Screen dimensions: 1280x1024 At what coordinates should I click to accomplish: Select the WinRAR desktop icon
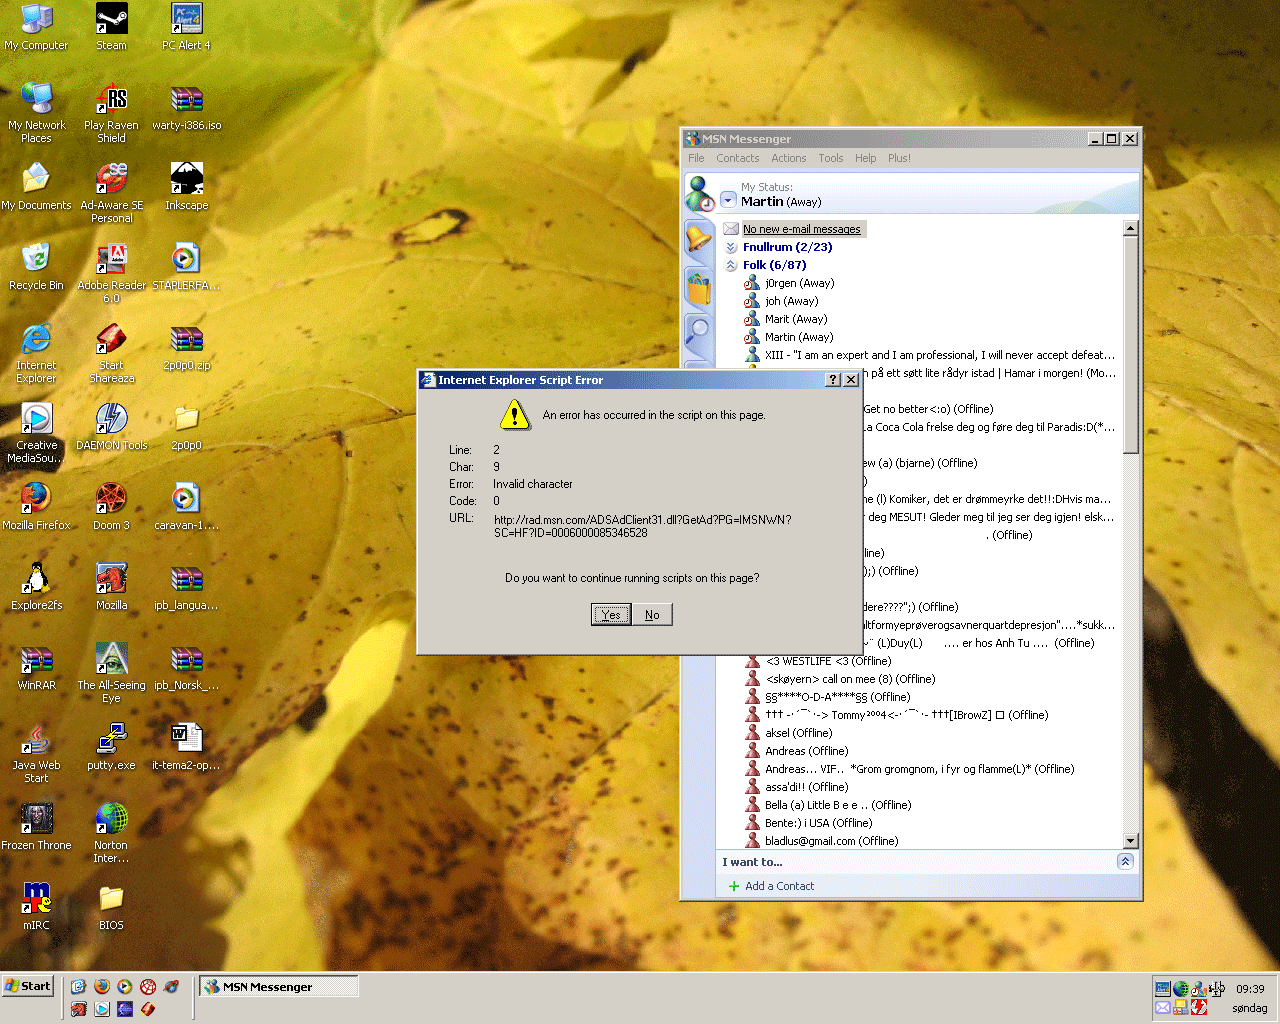coord(36,666)
